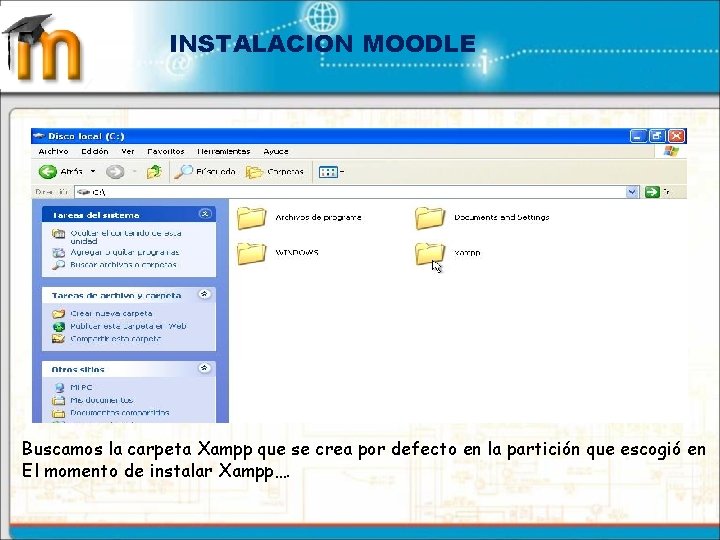Click Agregar o quitar programas link

click(x=124, y=252)
